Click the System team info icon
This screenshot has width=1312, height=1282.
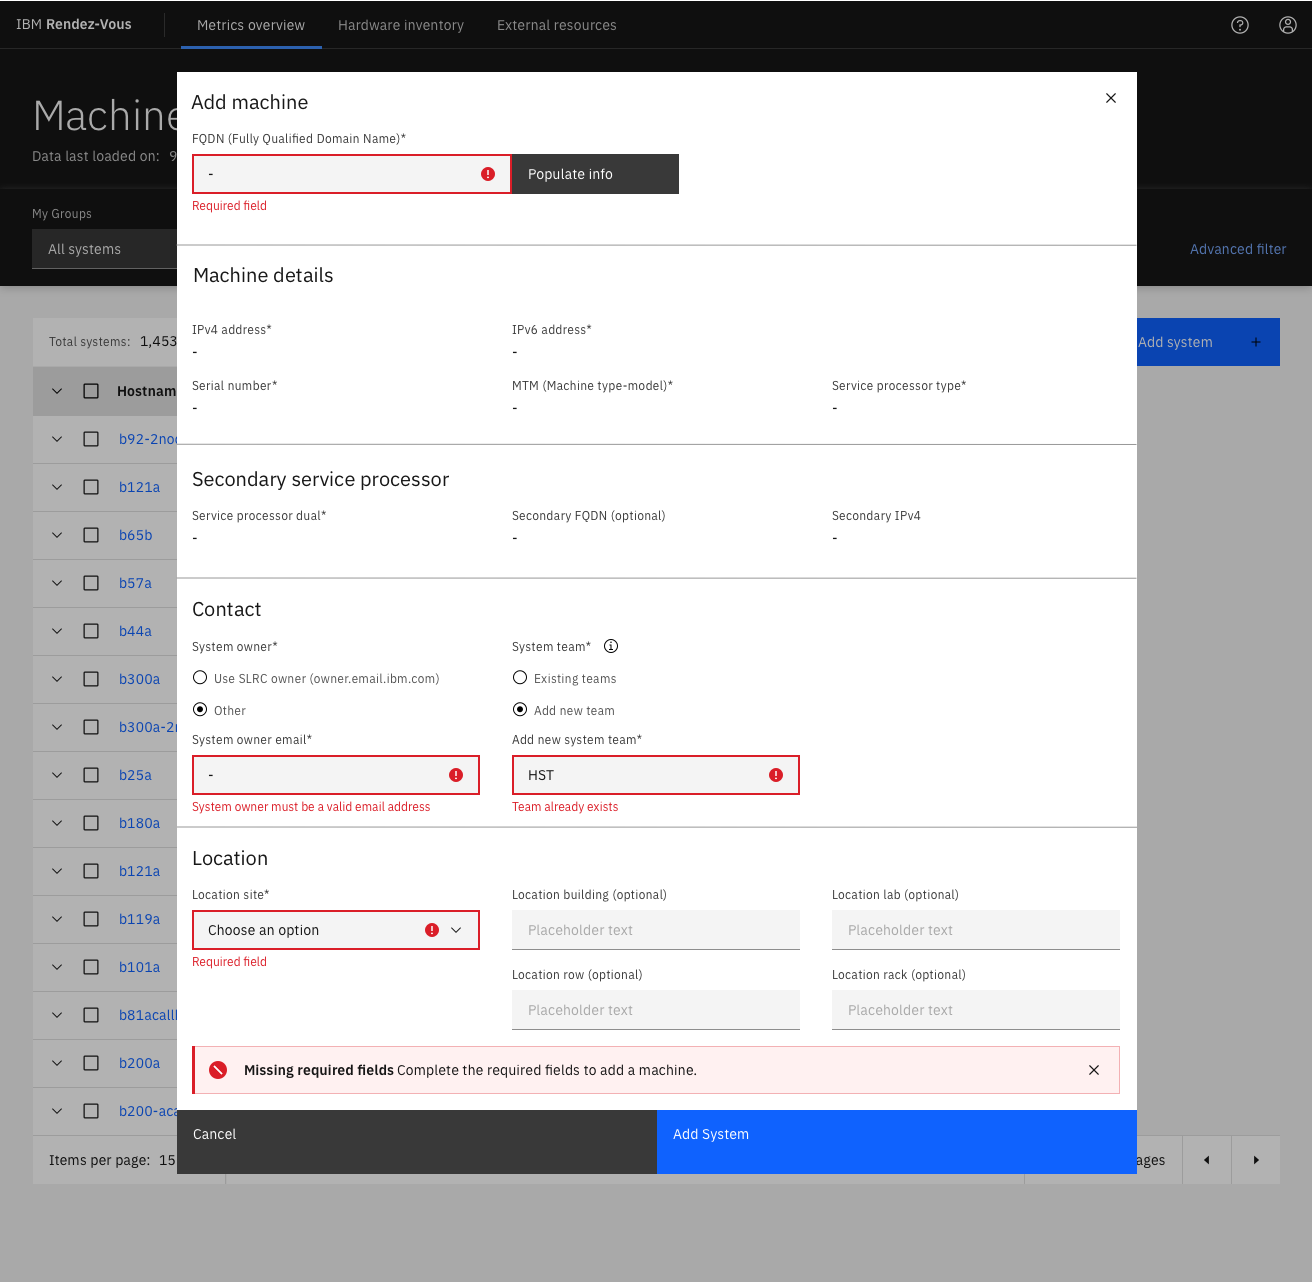(x=611, y=646)
